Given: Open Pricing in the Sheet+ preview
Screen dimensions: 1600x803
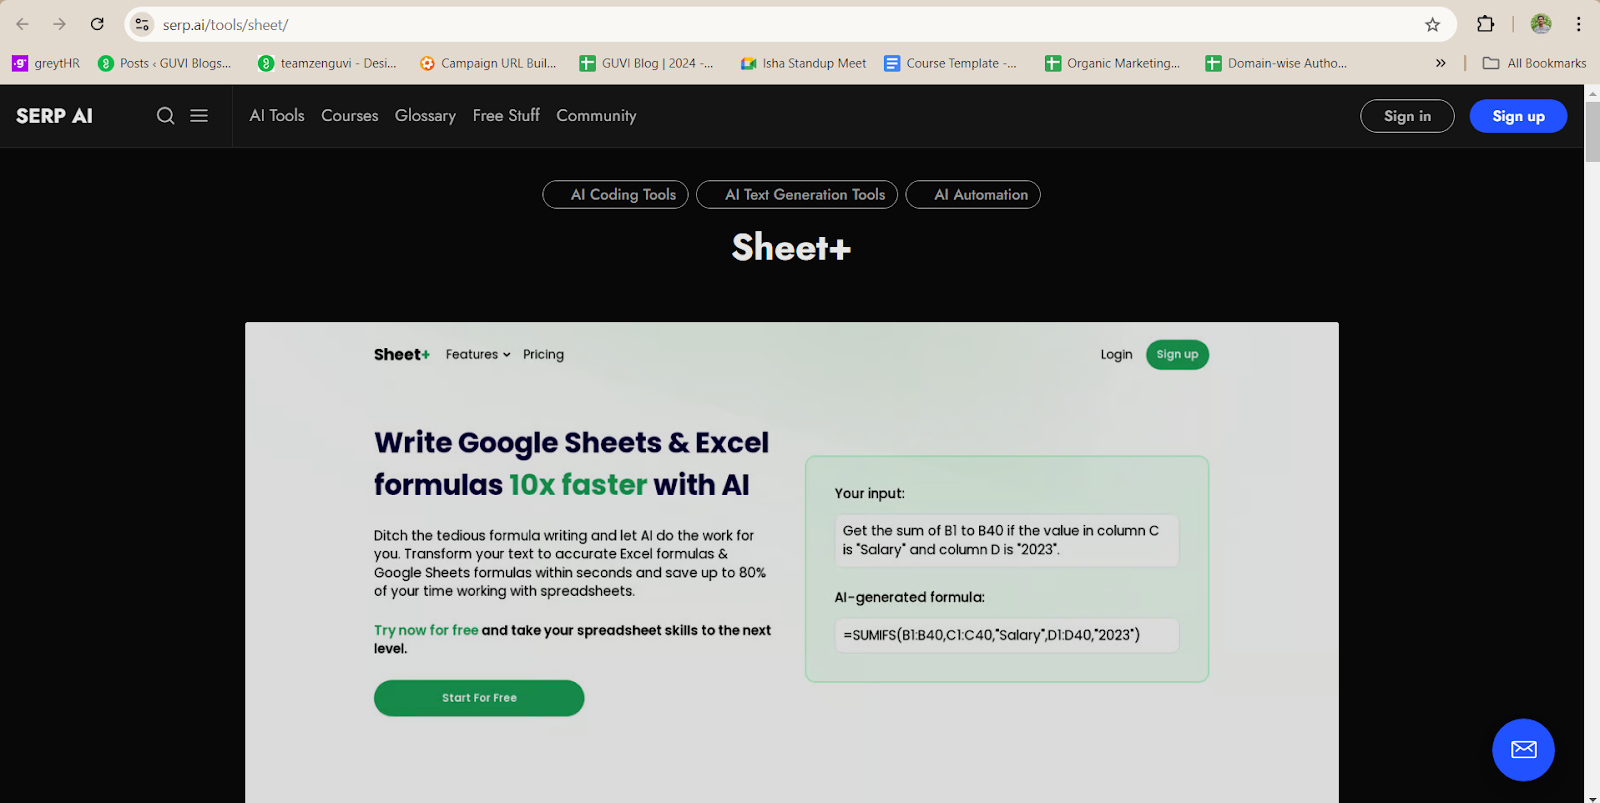Looking at the screenshot, I should 543,354.
